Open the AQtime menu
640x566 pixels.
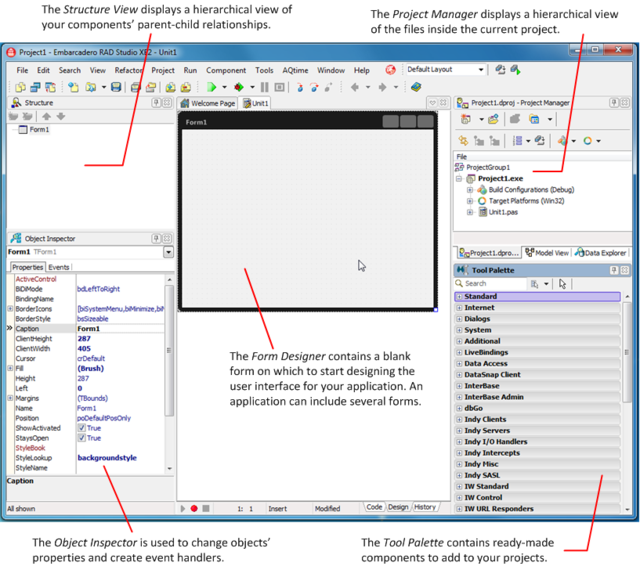(x=295, y=70)
